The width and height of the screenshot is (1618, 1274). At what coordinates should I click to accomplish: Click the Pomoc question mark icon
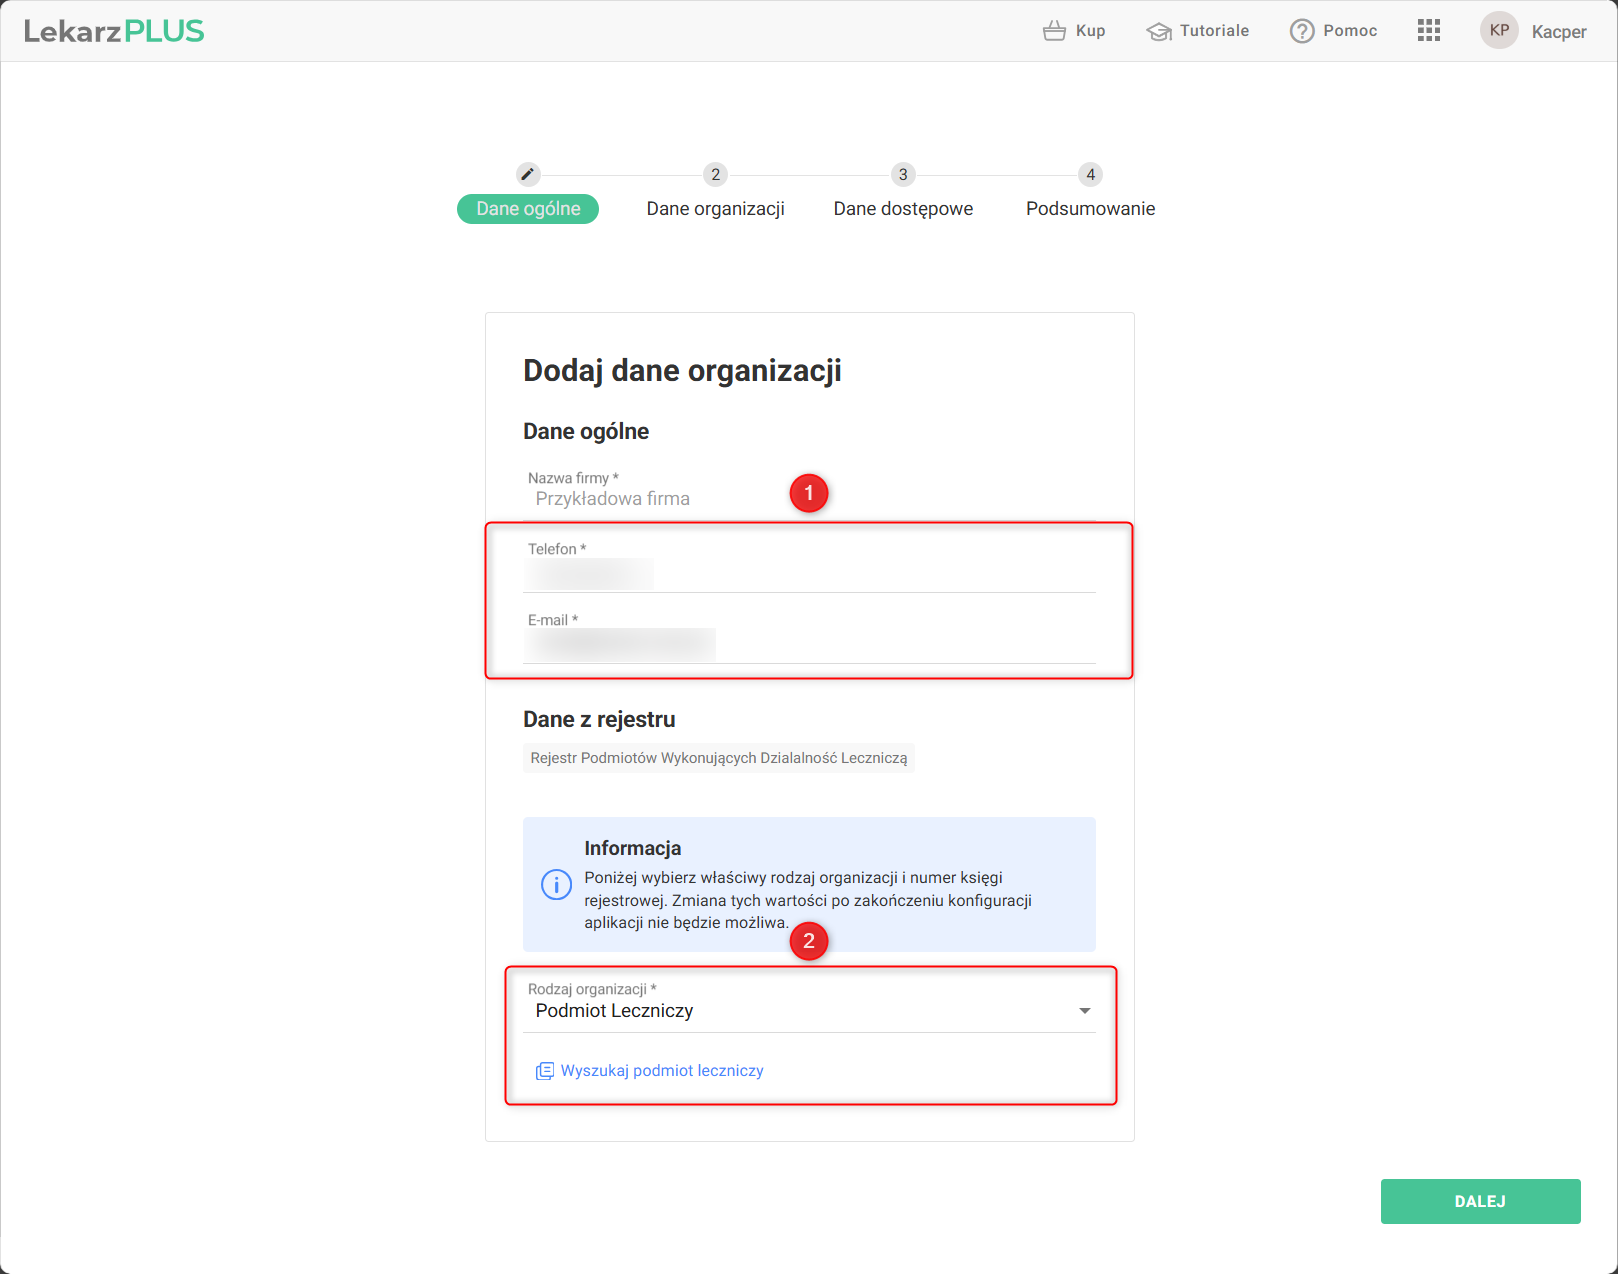[x=1301, y=31]
